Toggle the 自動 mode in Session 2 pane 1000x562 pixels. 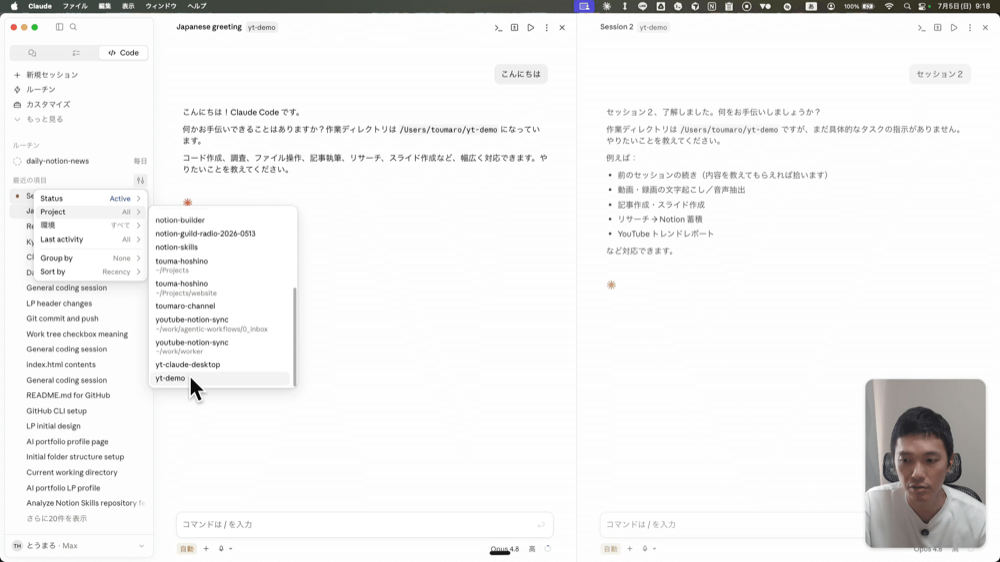click(x=610, y=549)
